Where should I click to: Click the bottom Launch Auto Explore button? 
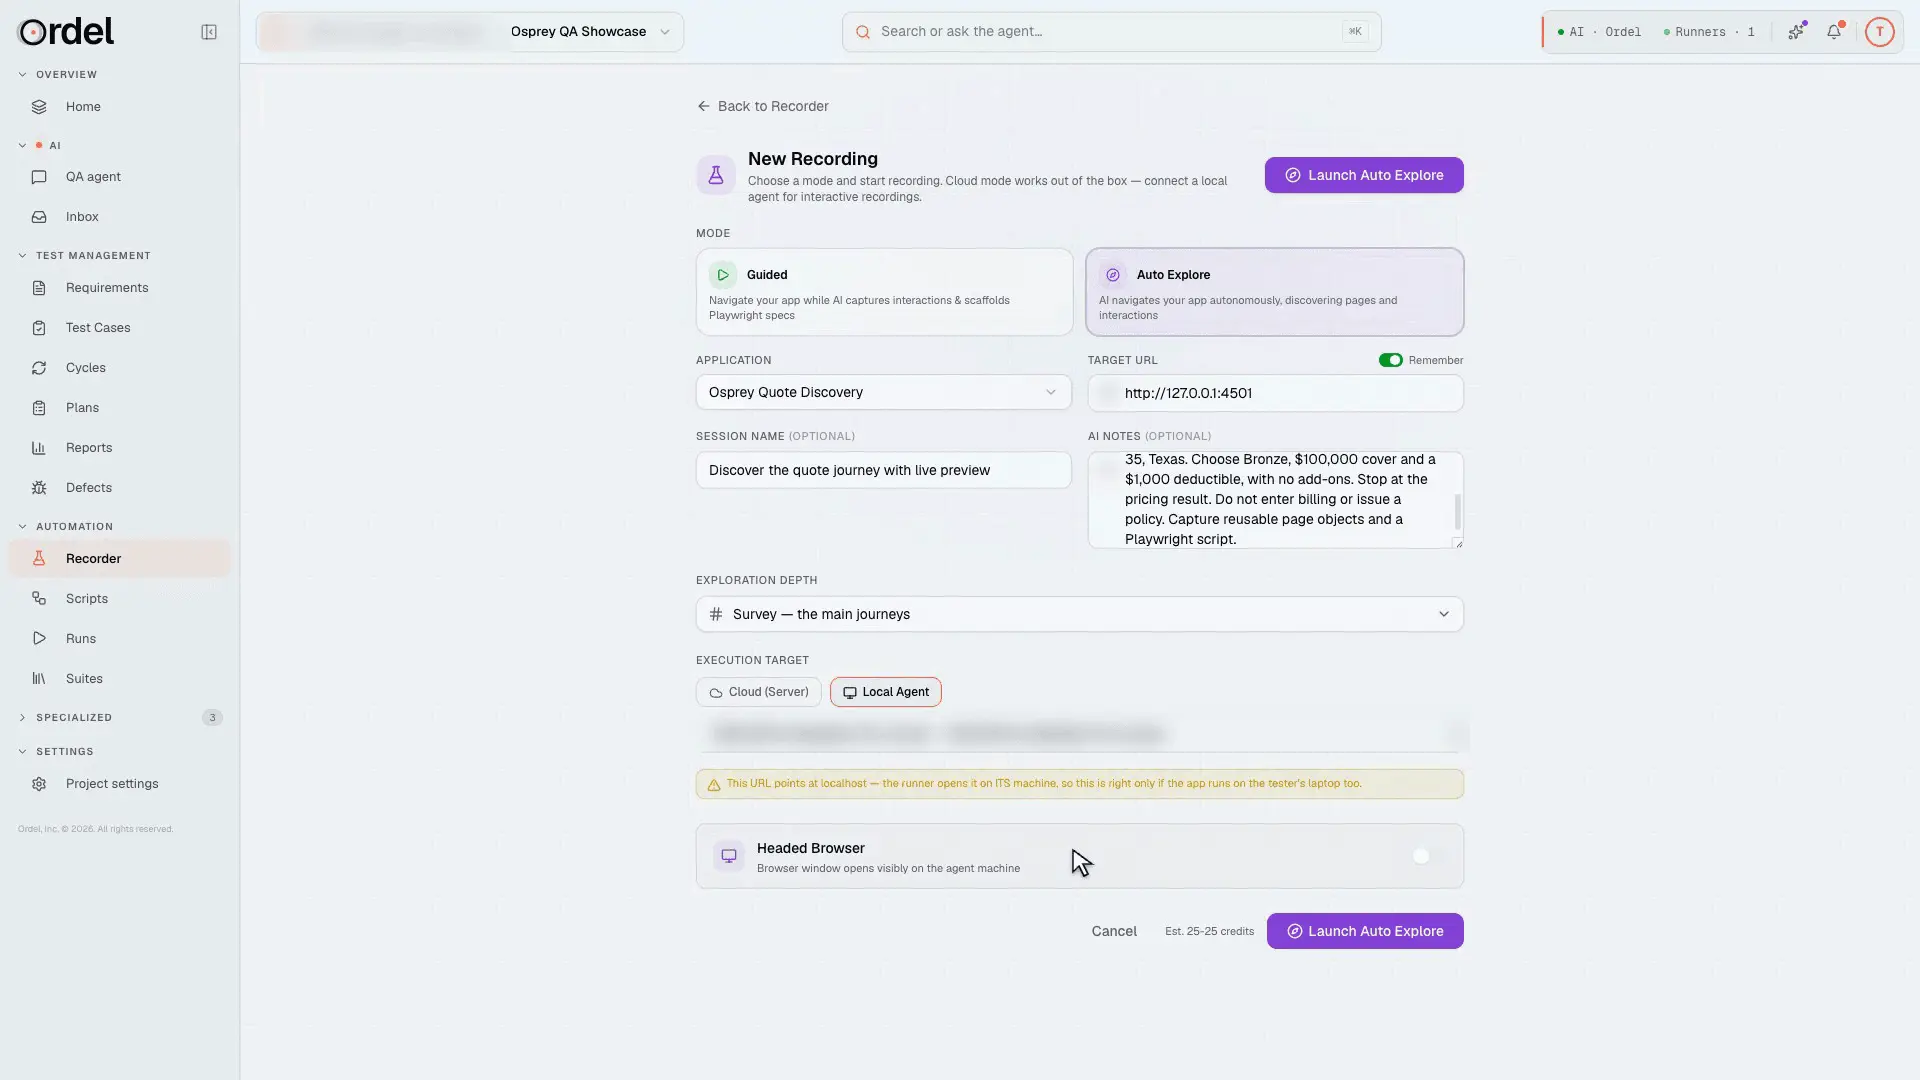(1365, 931)
